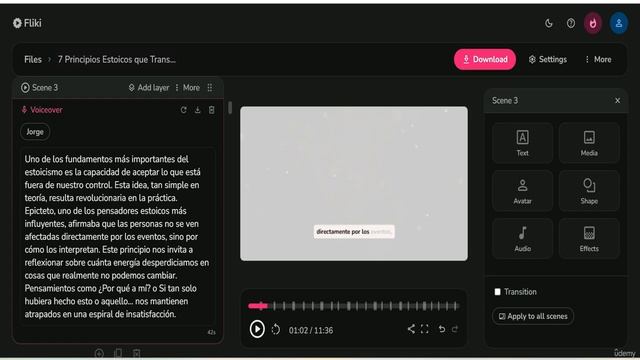This screenshot has width=640, height=360.
Task: Click the Scene 3 drag handle dots
Action: 210,88
